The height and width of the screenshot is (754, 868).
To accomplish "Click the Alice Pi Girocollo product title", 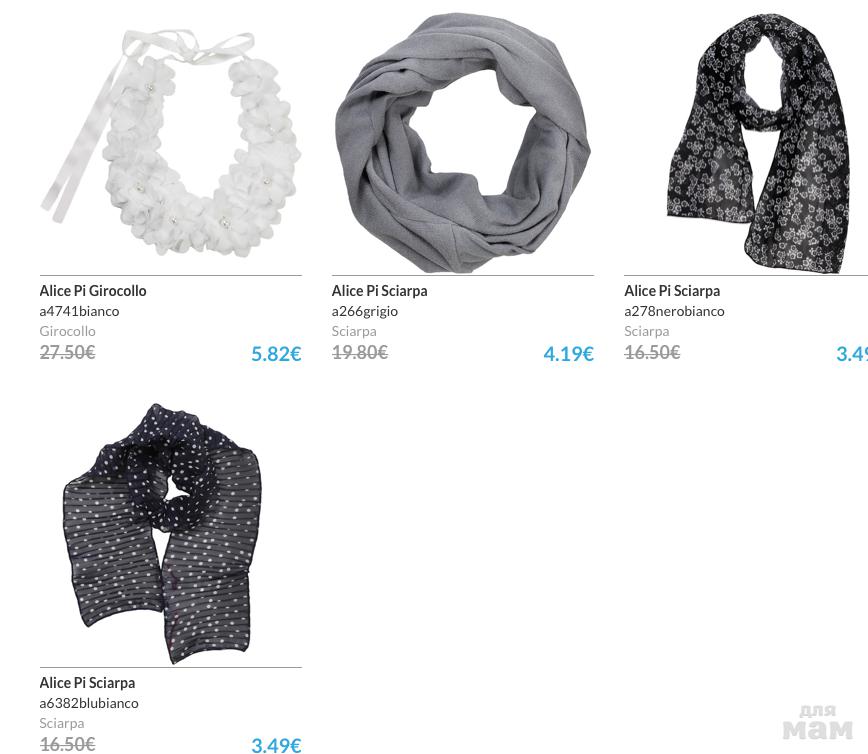I will point(93,291).
